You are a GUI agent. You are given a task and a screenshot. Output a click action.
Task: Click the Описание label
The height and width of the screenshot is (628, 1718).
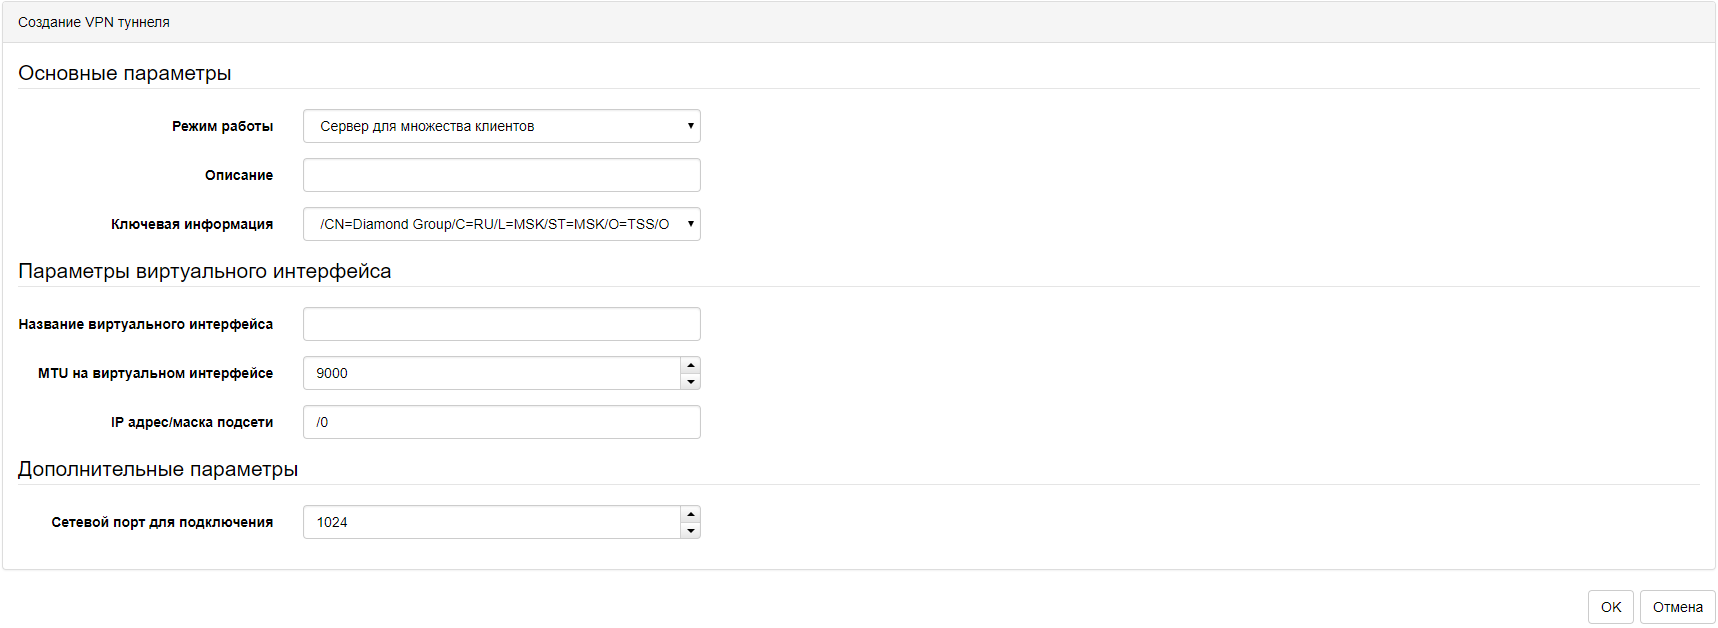tap(238, 175)
